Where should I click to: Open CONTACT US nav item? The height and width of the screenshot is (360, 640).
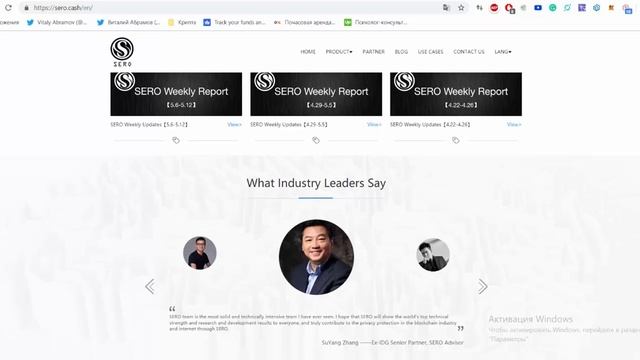click(469, 52)
